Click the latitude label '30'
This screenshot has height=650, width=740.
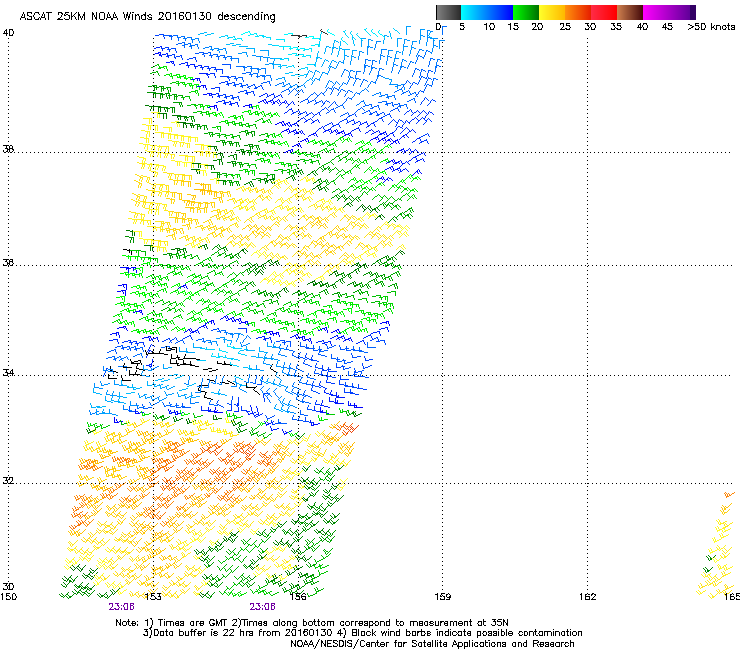point(8,587)
